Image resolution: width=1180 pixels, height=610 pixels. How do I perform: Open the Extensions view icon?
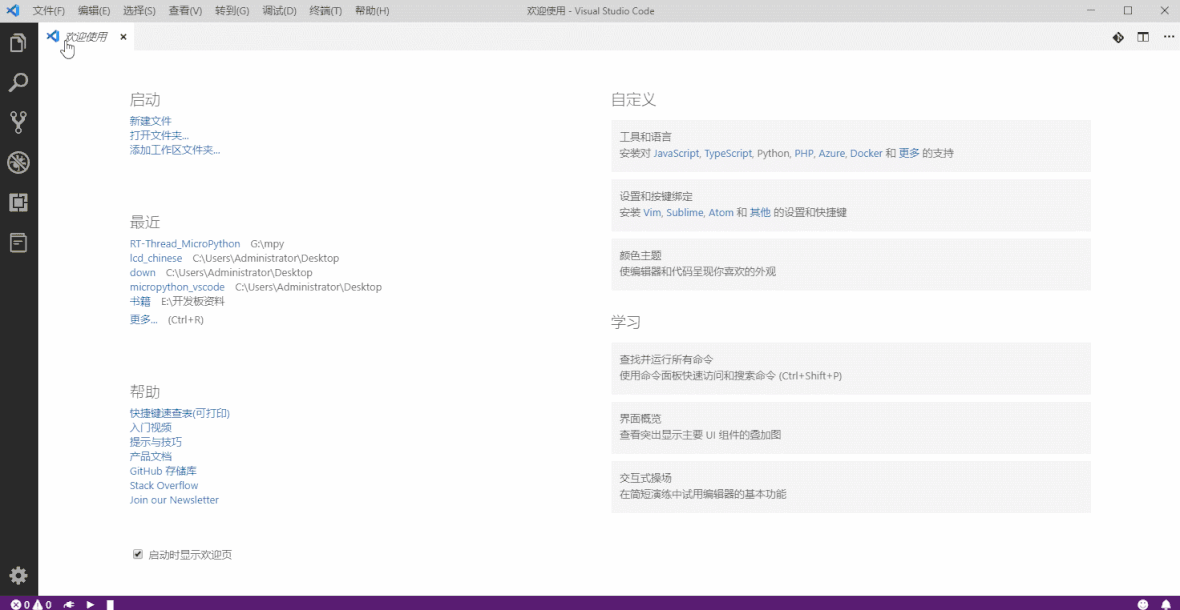click(18, 202)
